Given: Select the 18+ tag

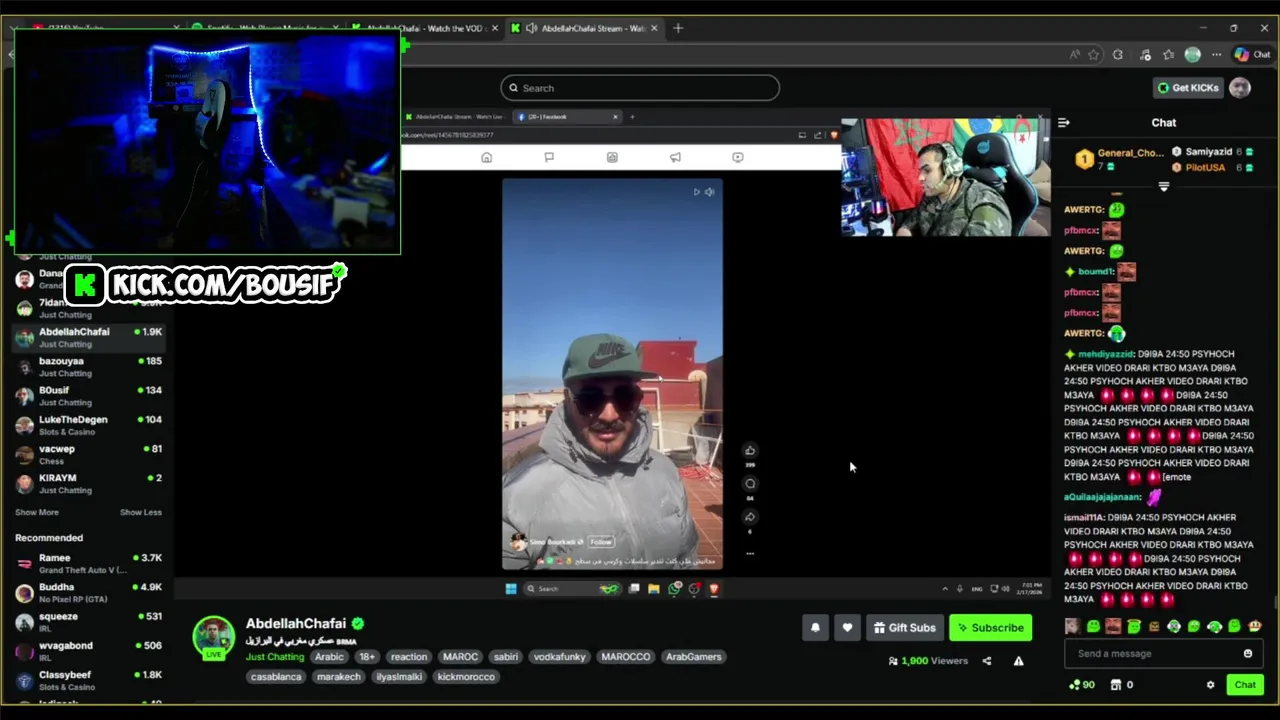Looking at the screenshot, I should pos(367,657).
